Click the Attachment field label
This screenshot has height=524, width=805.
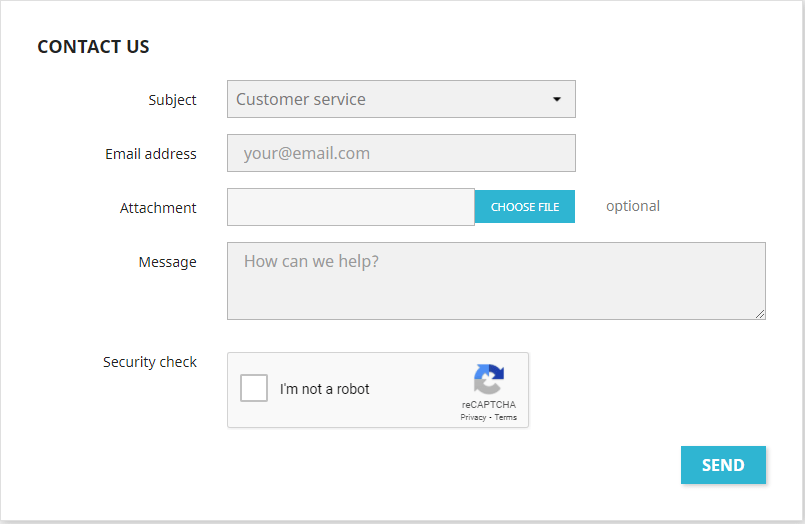coord(158,208)
